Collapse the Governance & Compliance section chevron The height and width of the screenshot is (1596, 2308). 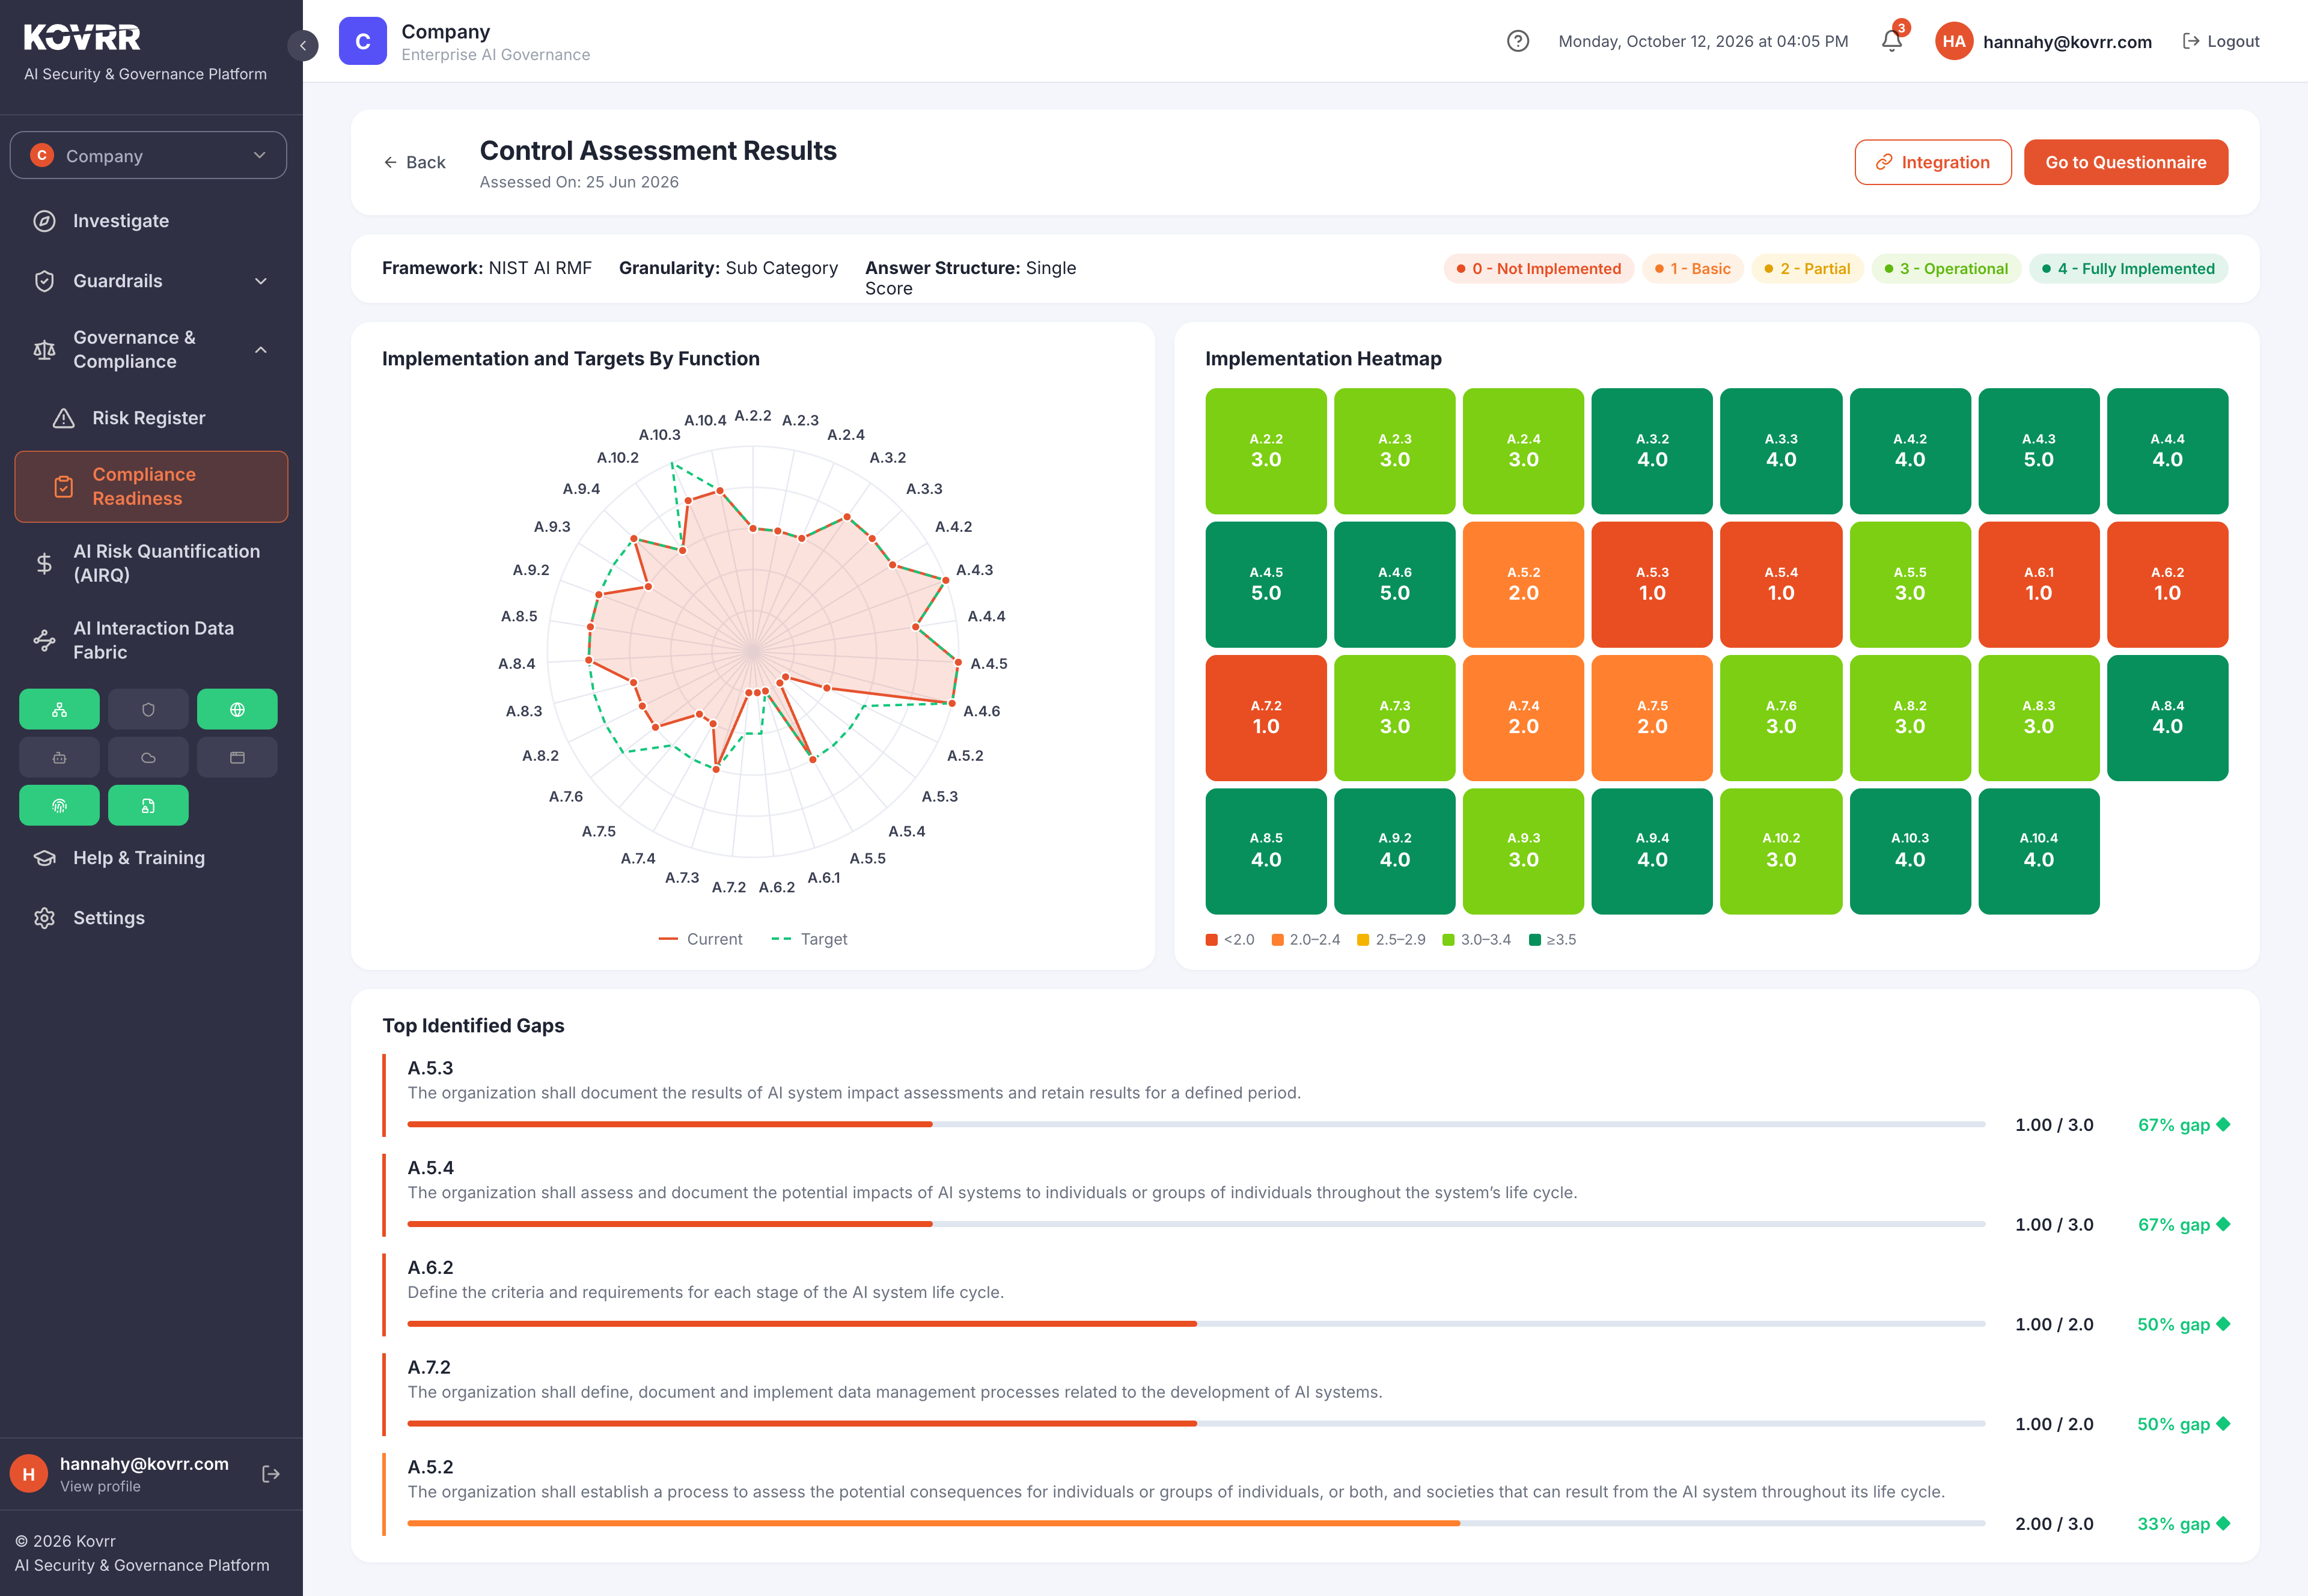click(x=261, y=349)
